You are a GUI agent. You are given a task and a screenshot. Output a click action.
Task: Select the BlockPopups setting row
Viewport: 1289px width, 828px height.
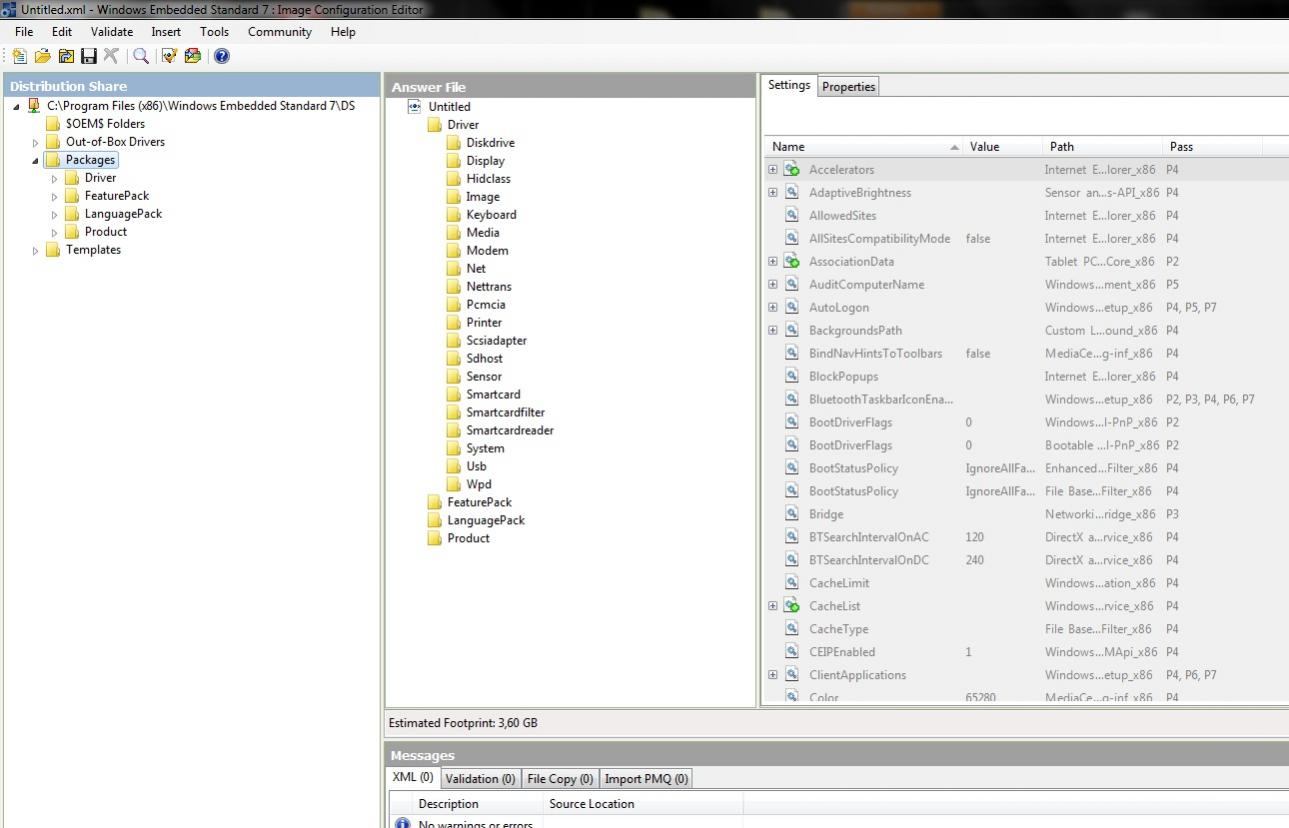tap(1025, 376)
